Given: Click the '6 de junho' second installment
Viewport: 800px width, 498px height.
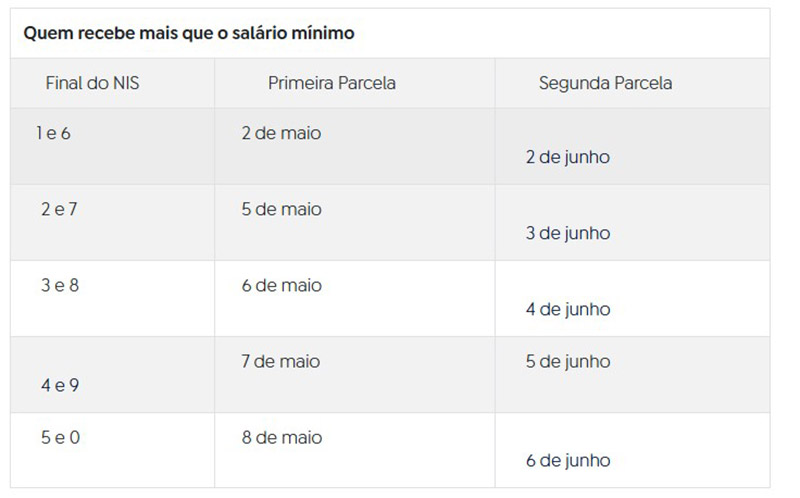Looking at the screenshot, I should [x=567, y=461].
